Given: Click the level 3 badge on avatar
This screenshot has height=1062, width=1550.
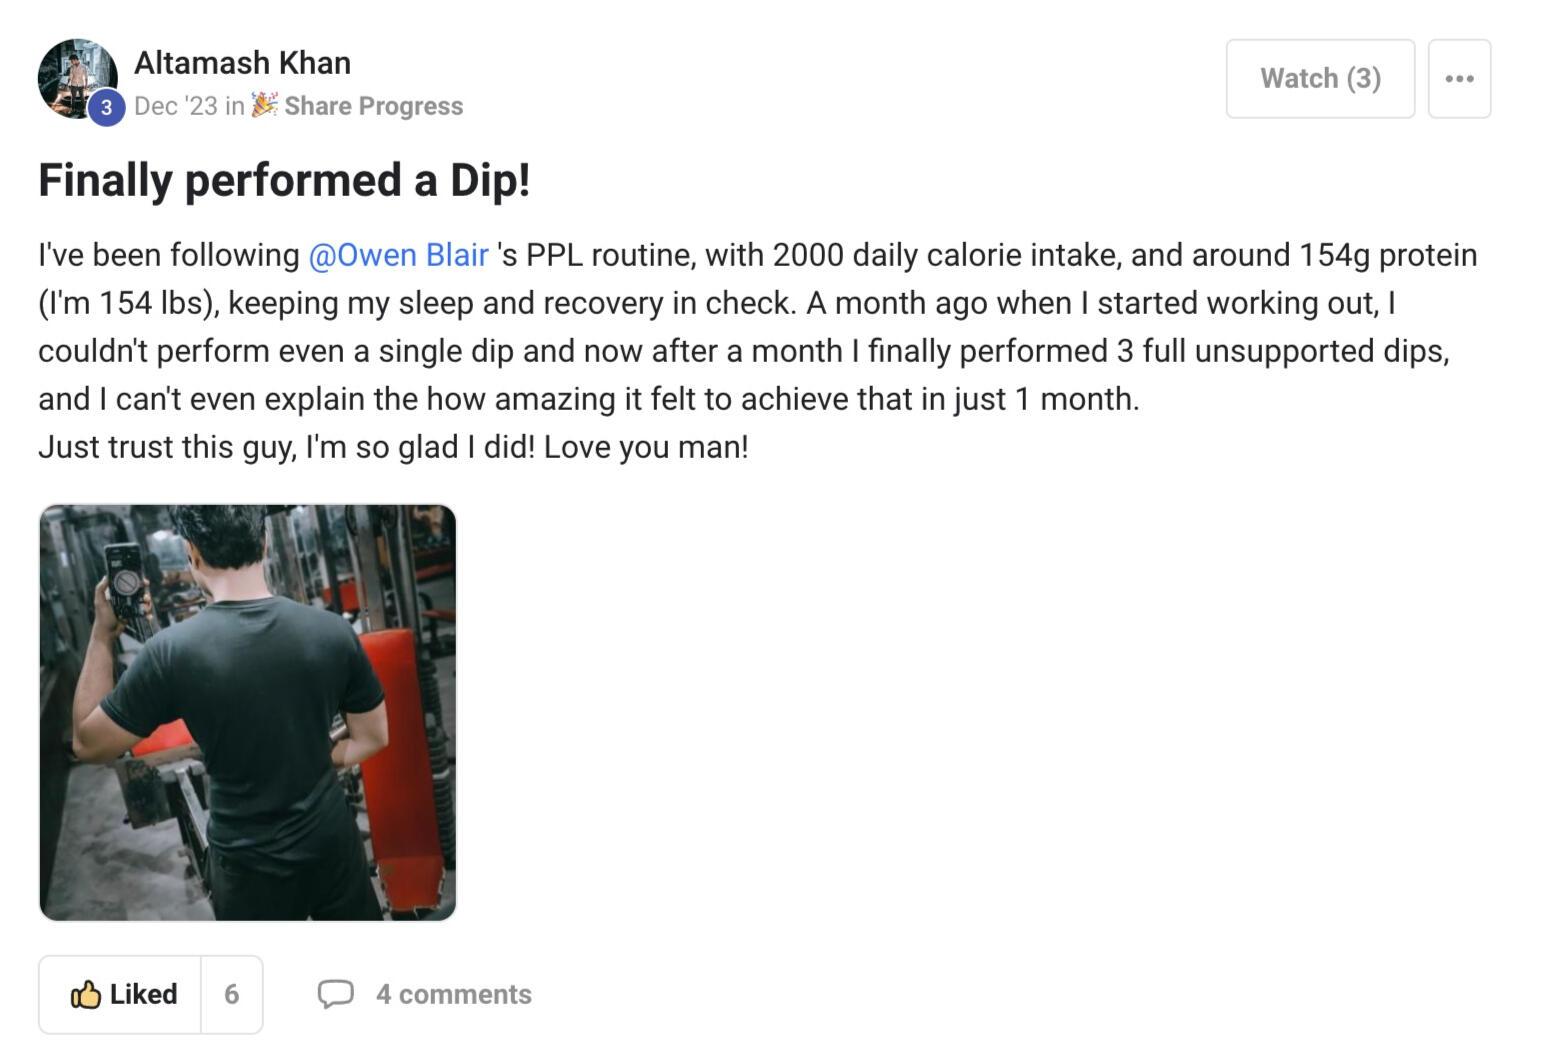Looking at the screenshot, I should (106, 108).
